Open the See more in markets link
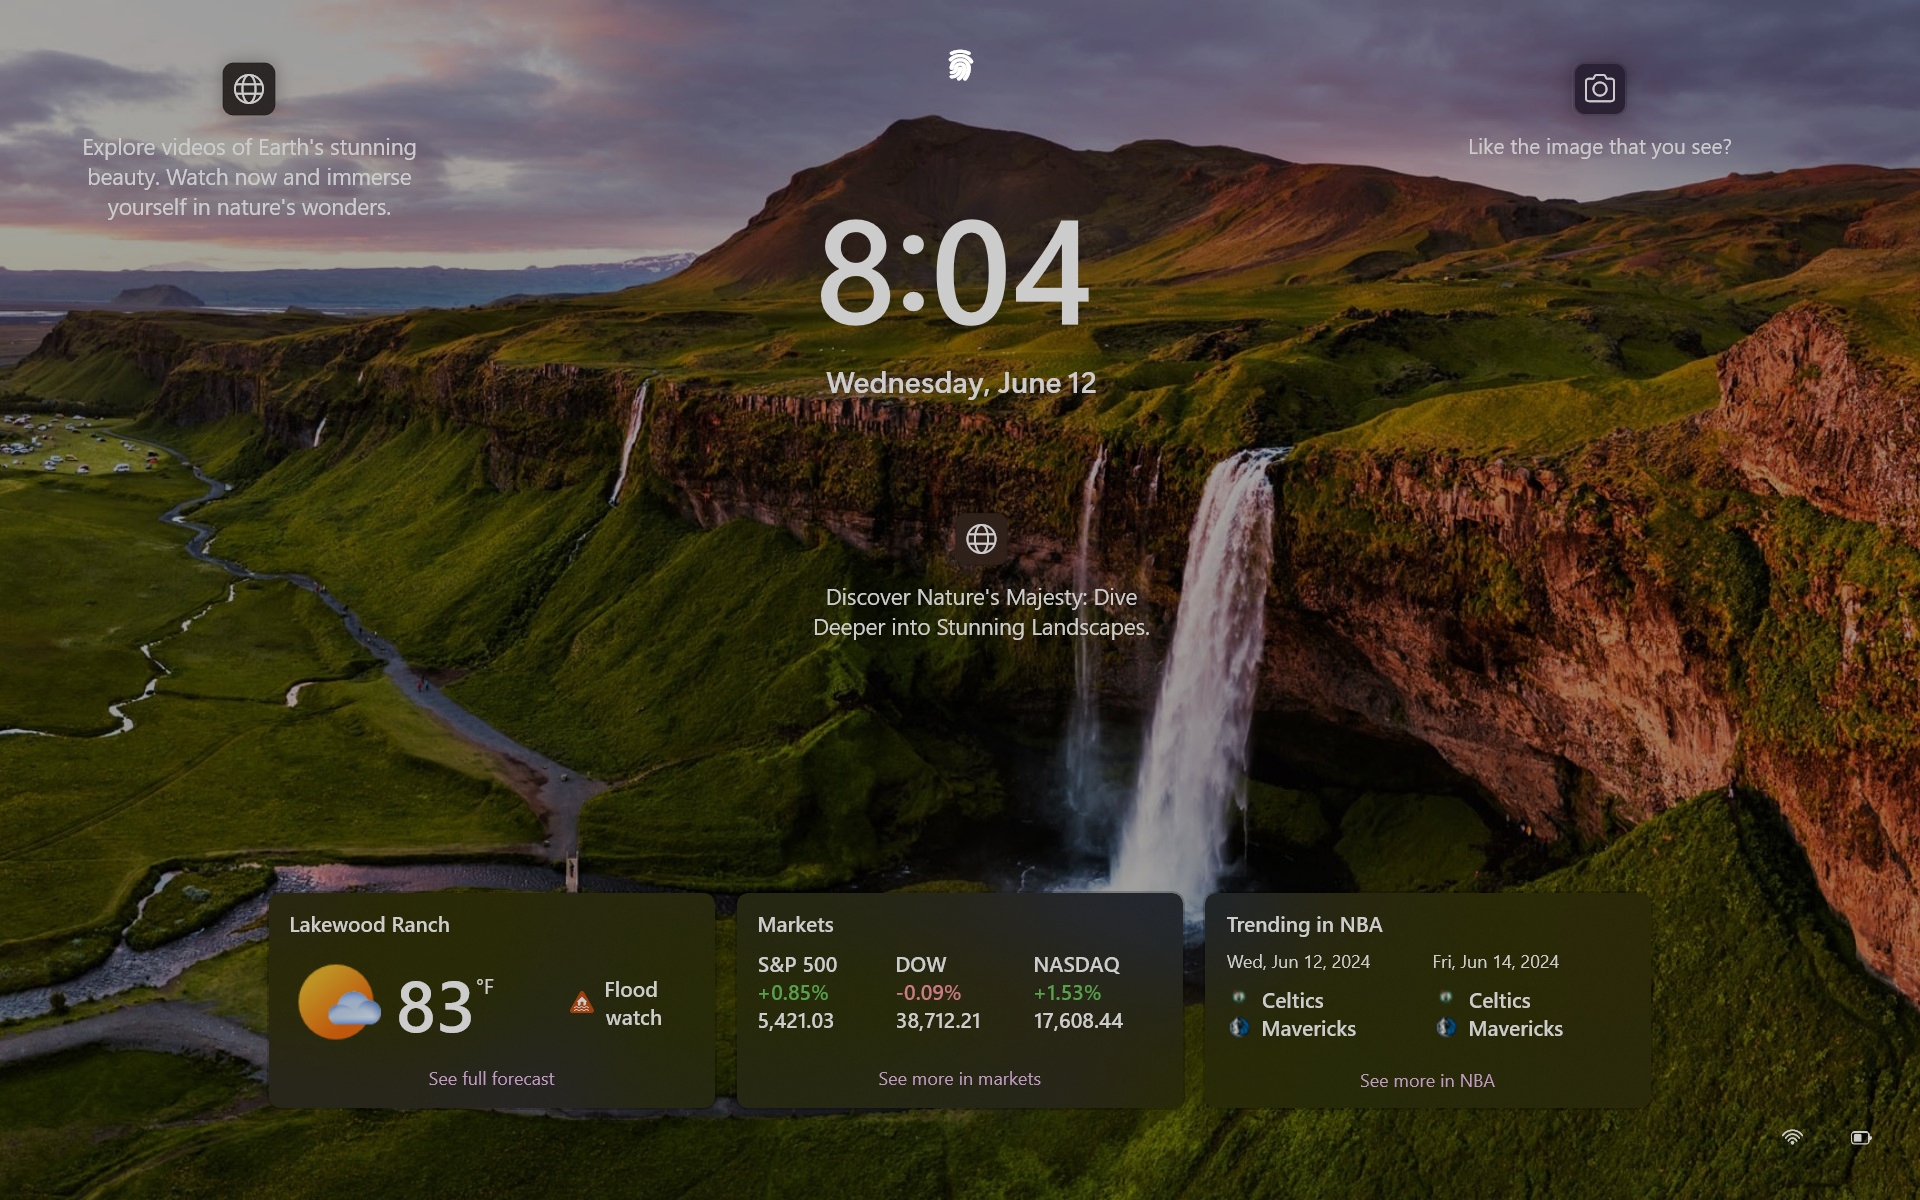The image size is (1920, 1200). click(959, 1079)
